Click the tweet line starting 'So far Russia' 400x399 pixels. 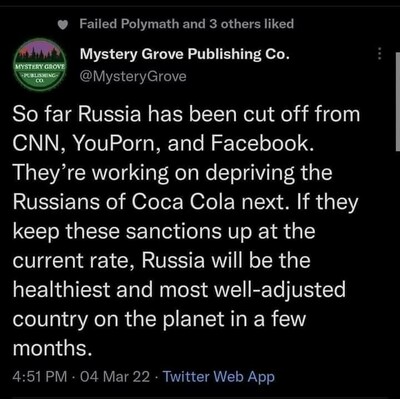(x=186, y=114)
